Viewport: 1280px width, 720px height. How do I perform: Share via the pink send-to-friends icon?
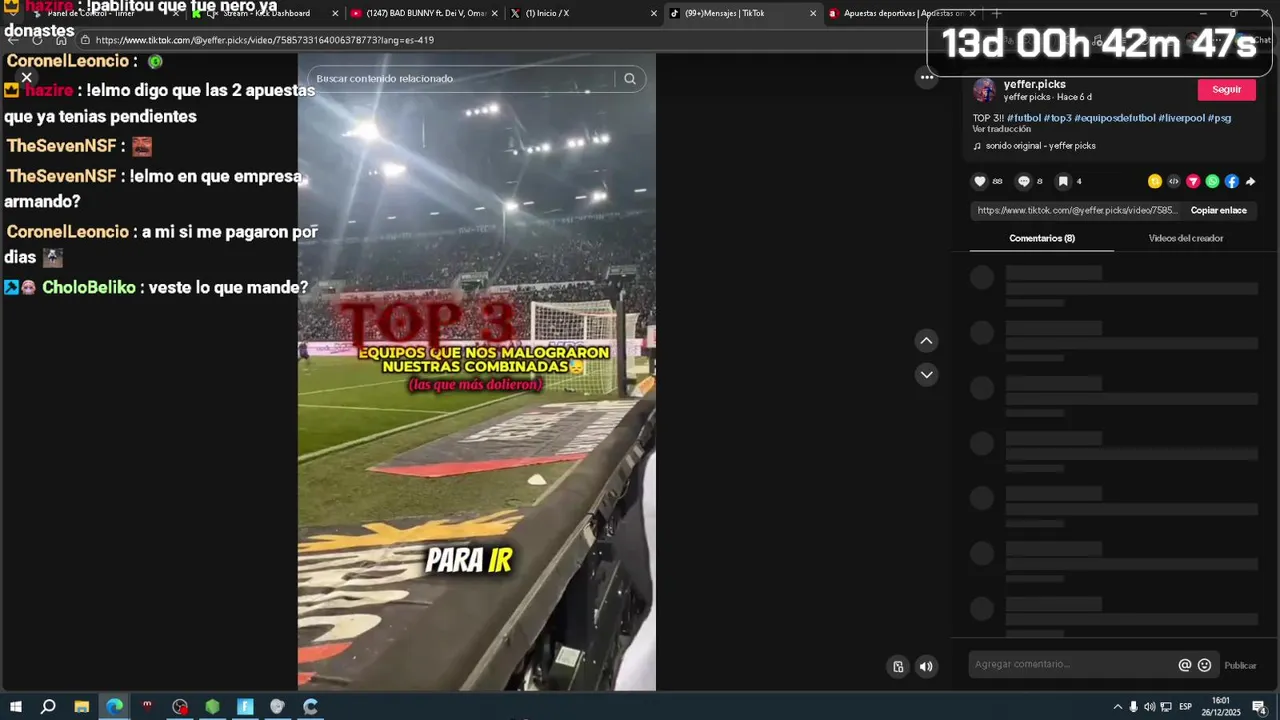coord(1193,181)
